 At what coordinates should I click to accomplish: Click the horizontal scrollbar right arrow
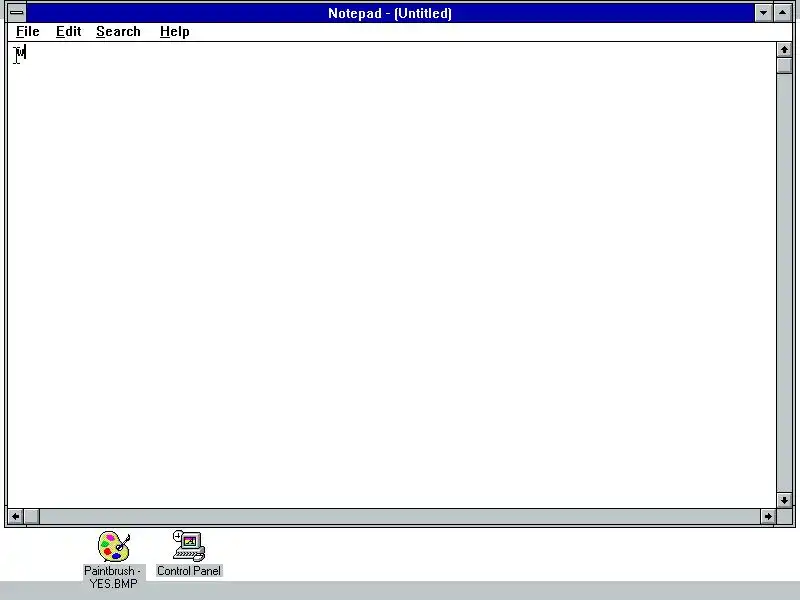point(768,516)
